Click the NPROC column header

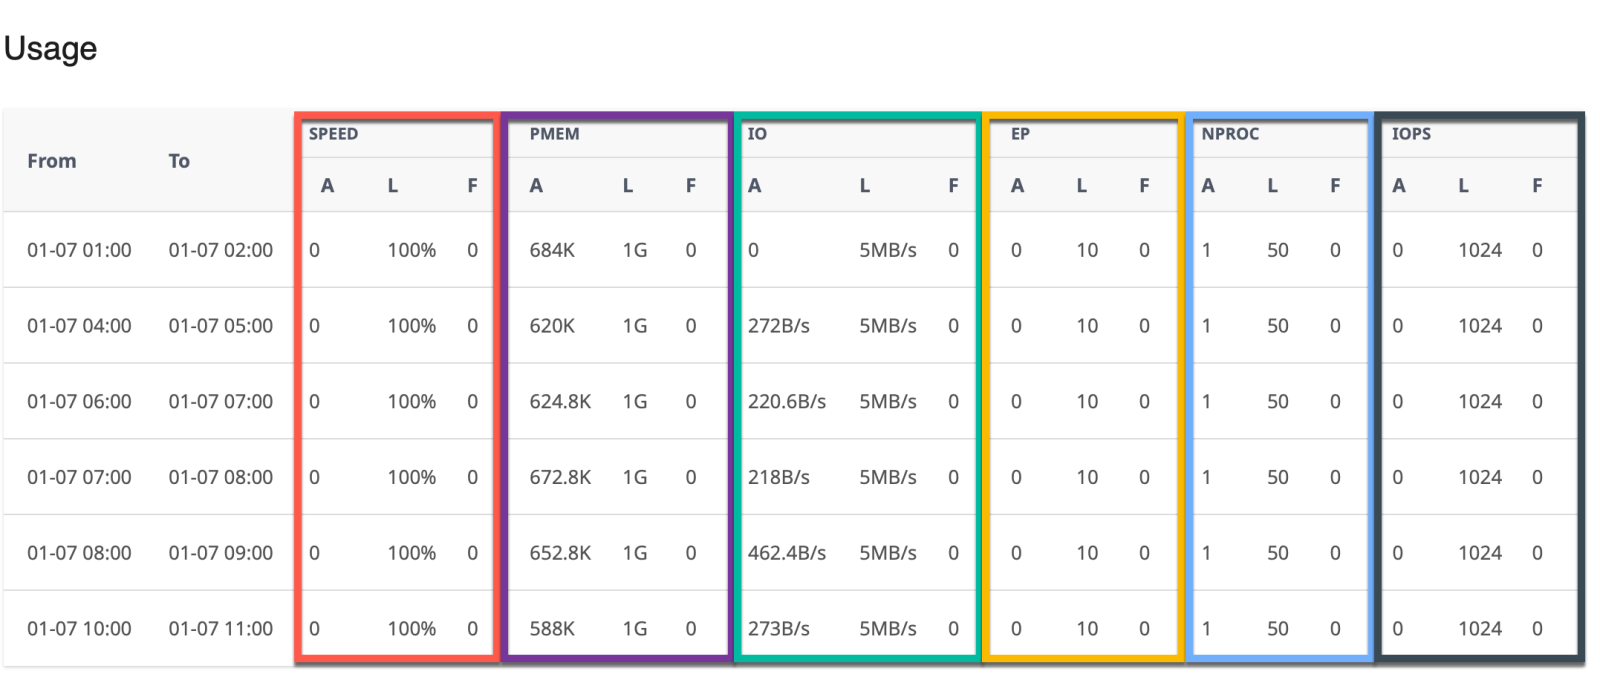pos(1230,134)
